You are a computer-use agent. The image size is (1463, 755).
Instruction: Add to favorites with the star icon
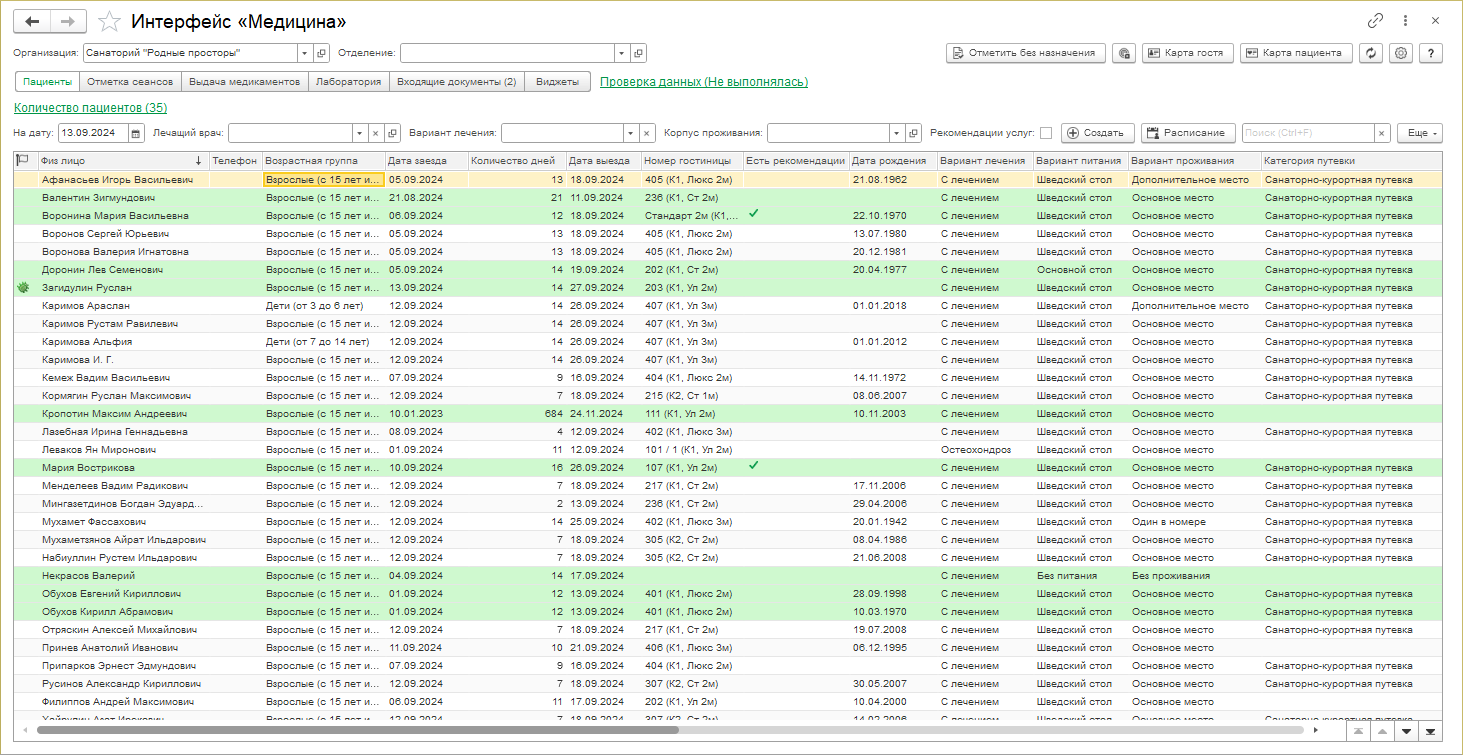coord(110,21)
